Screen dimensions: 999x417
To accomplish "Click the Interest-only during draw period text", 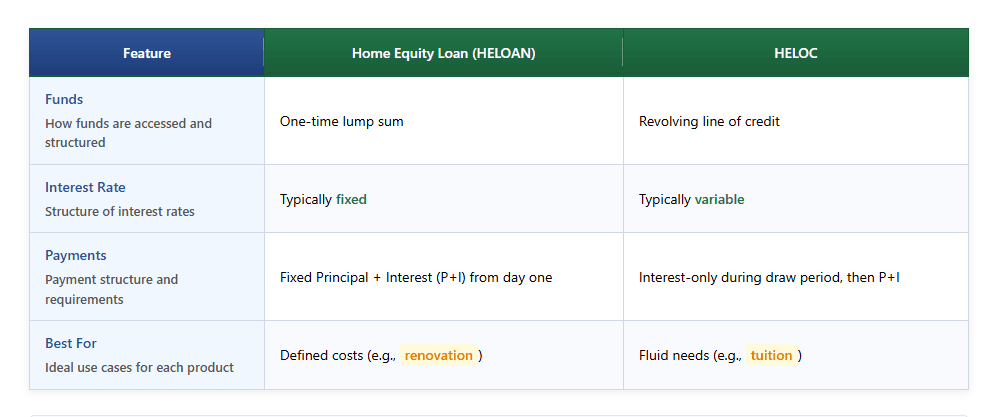I will pyautogui.click(x=769, y=278).
